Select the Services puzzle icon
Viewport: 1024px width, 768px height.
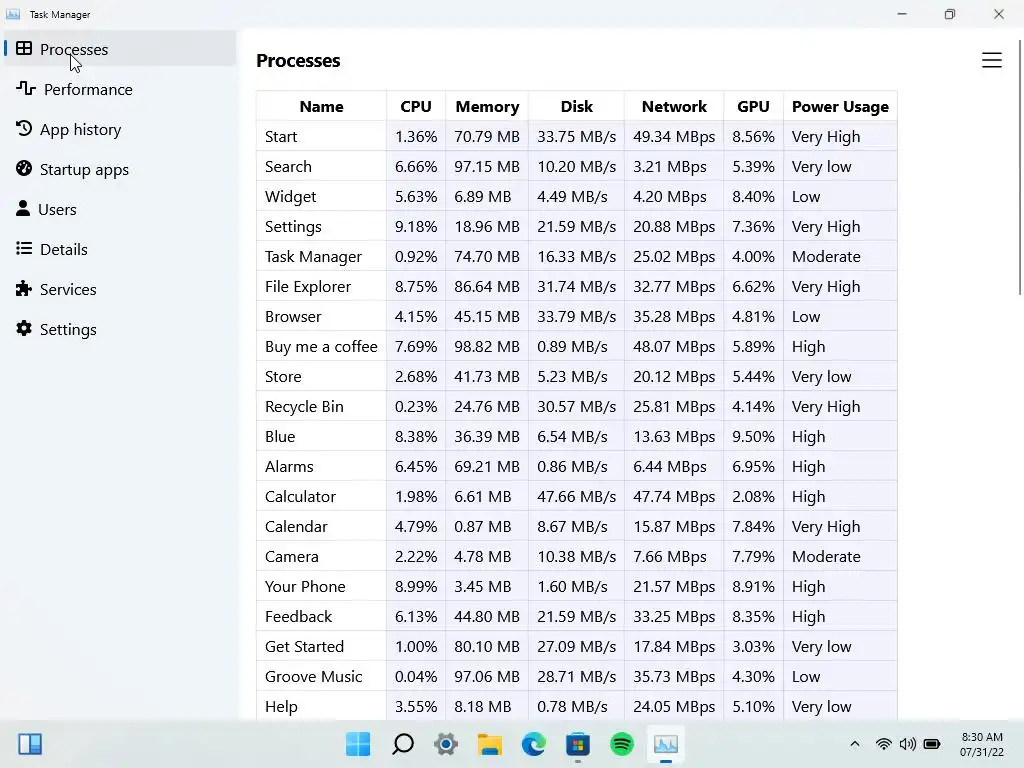click(x=24, y=289)
